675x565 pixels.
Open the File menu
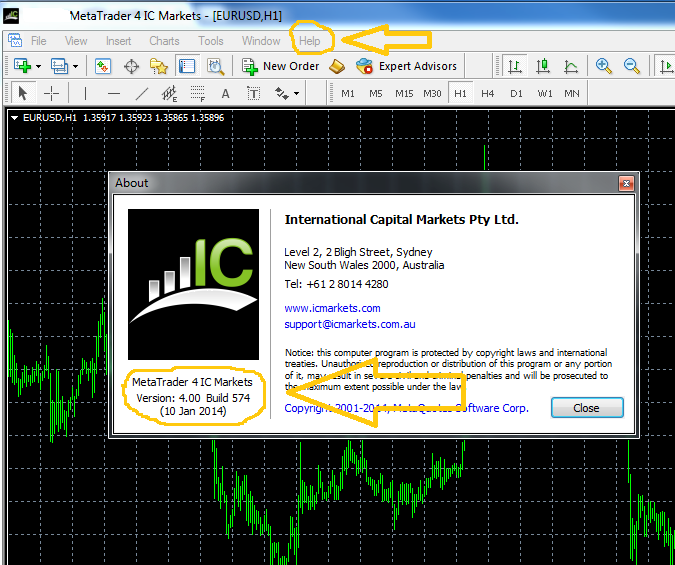38,41
